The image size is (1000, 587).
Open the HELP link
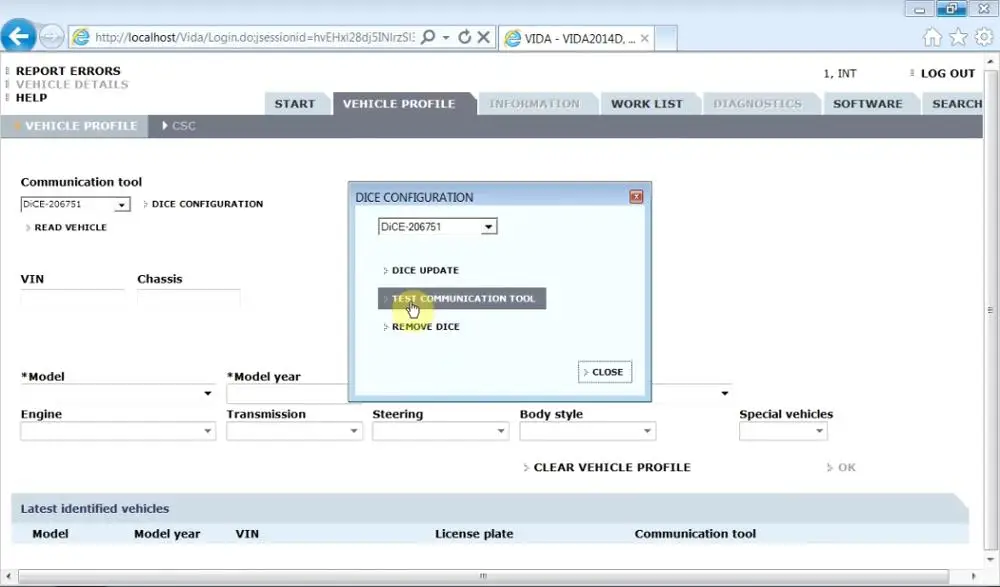[x=31, y=98]
